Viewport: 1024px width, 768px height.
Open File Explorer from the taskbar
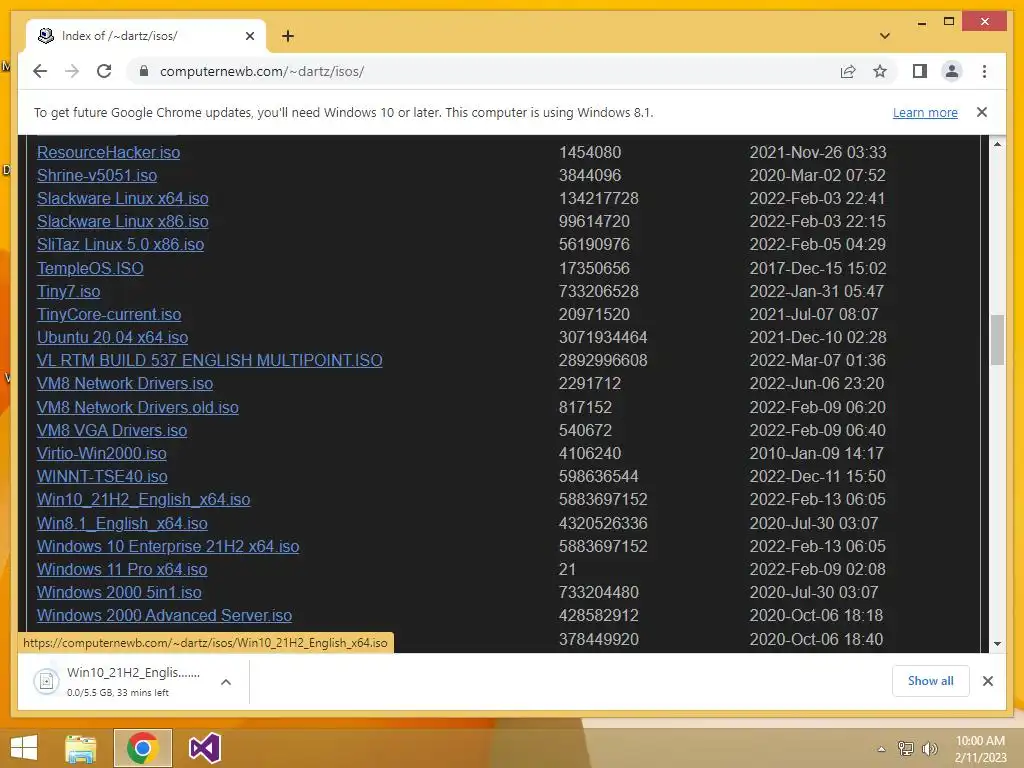(x=81, y=748)
